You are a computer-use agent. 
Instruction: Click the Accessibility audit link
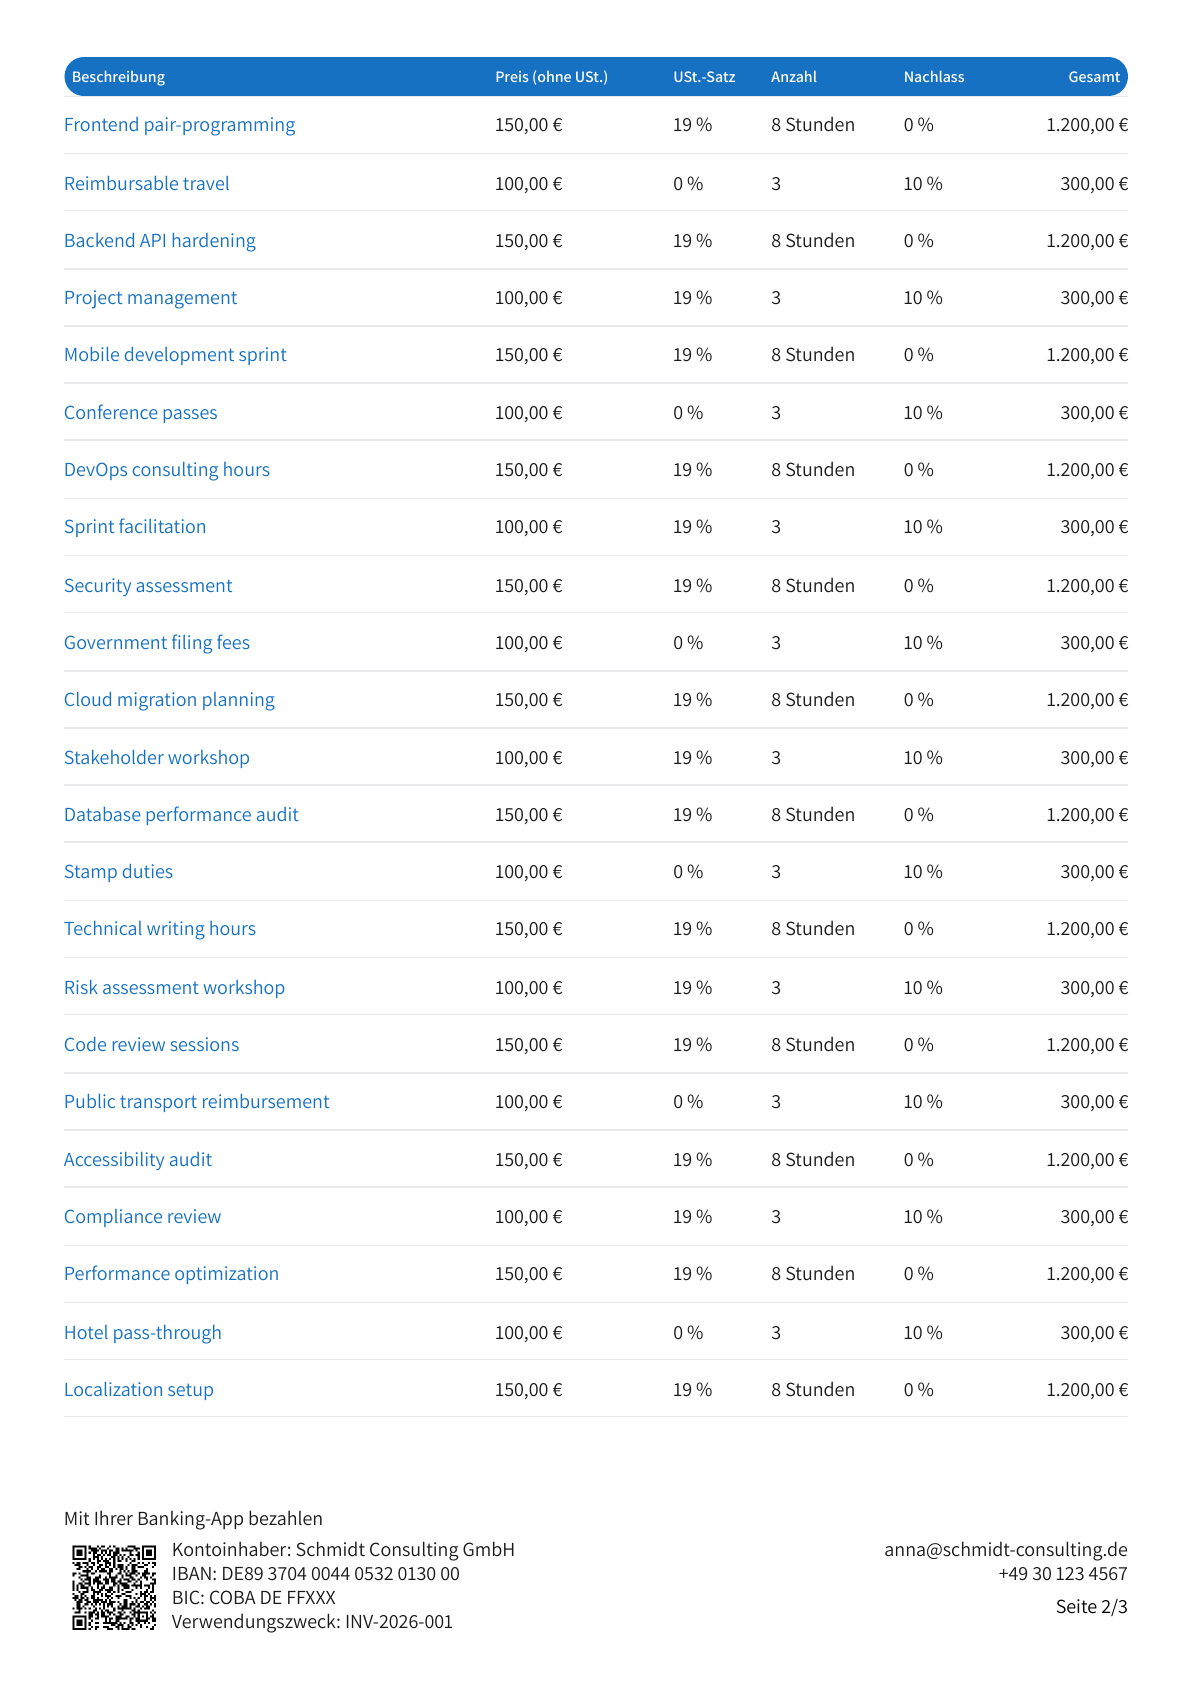pyautogui.click(x=137, y=1160)
